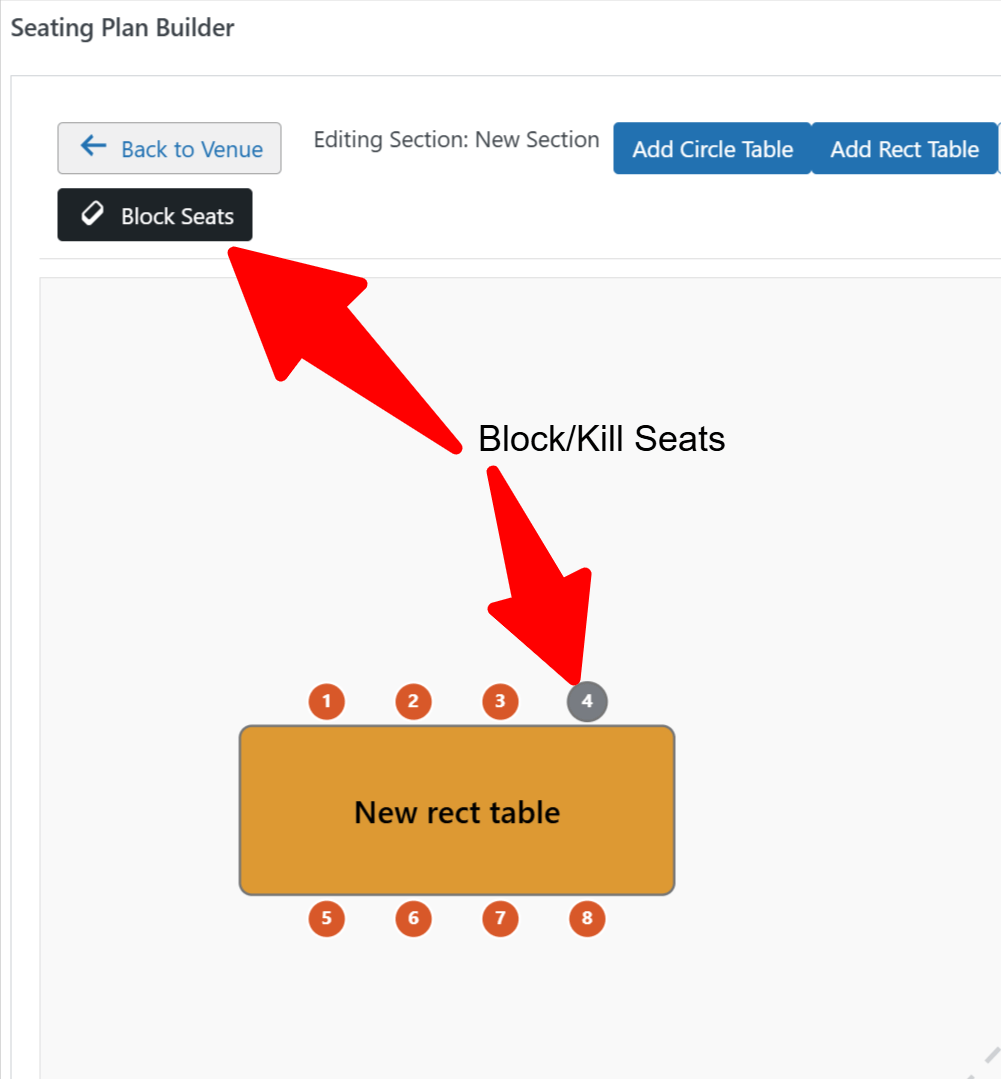Viewport: 1001px width, 1079px height.
Task: Select seat number 2 at the table
Action: tap(413, 701)
